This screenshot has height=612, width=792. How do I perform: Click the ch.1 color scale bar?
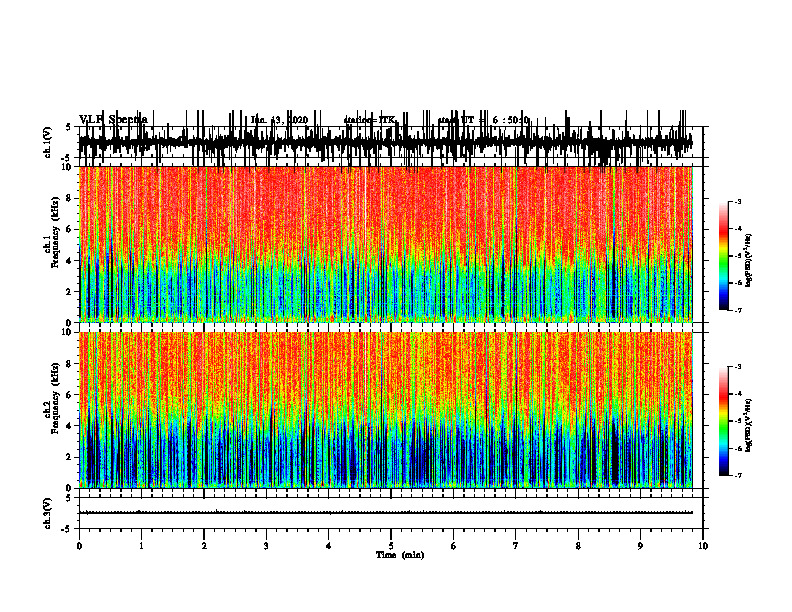pos(723,256)
